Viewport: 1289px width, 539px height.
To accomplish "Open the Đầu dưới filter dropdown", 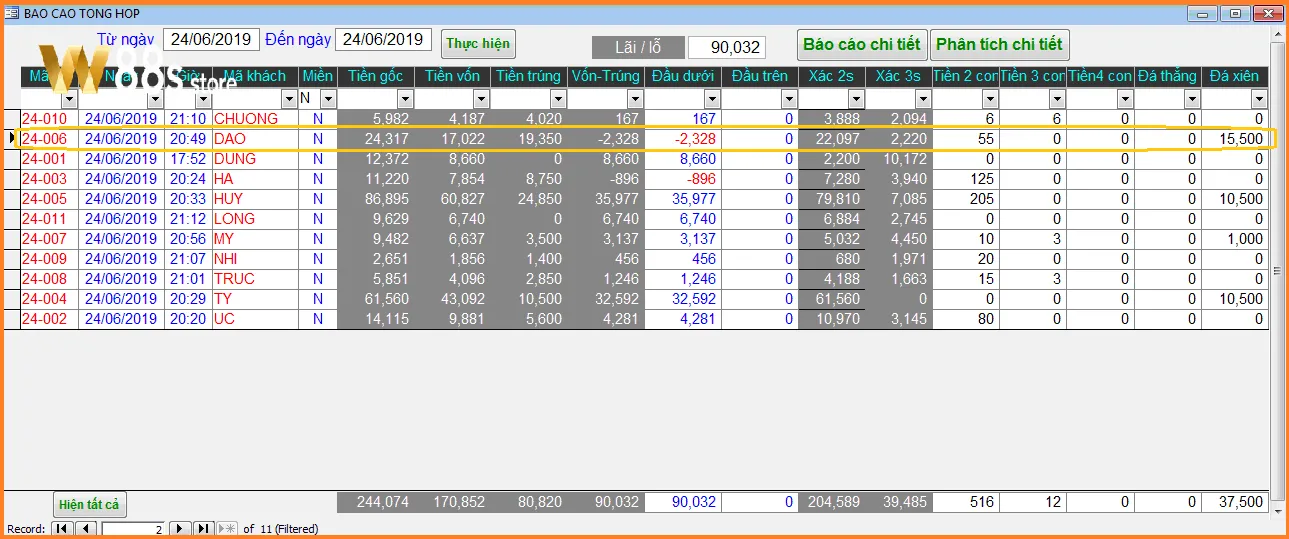I will (711, 99).
